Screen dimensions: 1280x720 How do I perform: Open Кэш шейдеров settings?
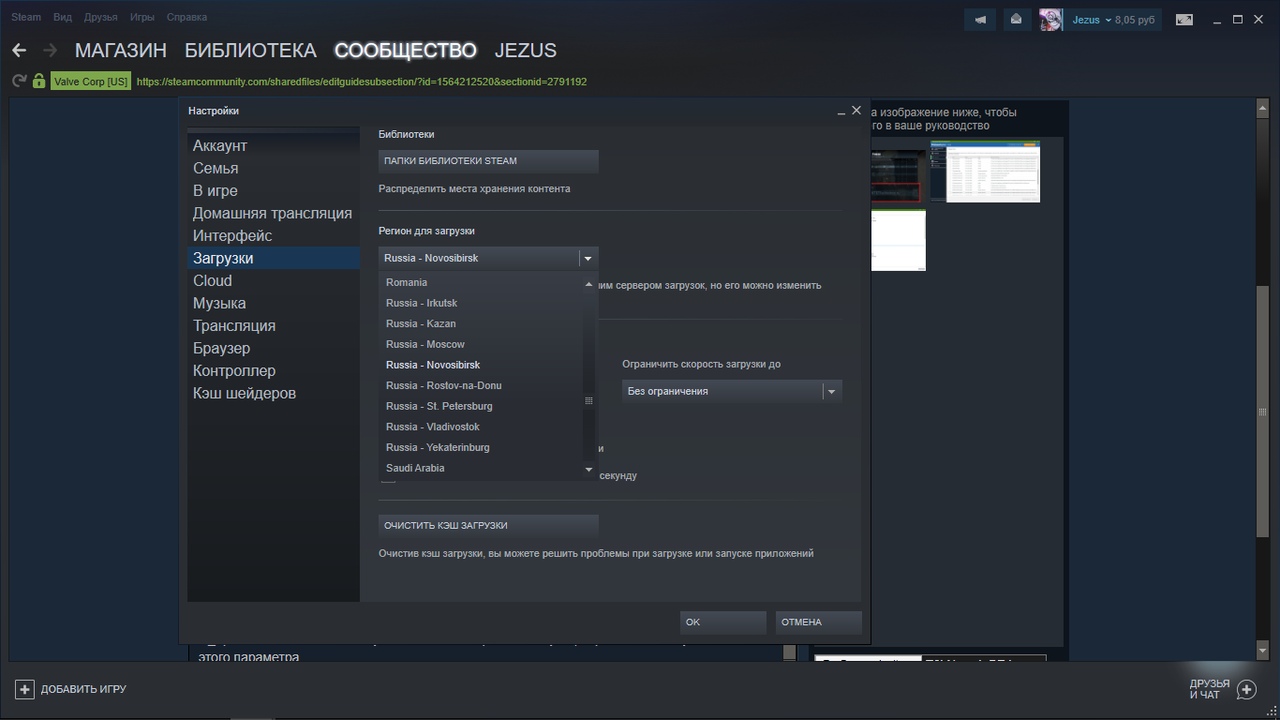[273, 393]
